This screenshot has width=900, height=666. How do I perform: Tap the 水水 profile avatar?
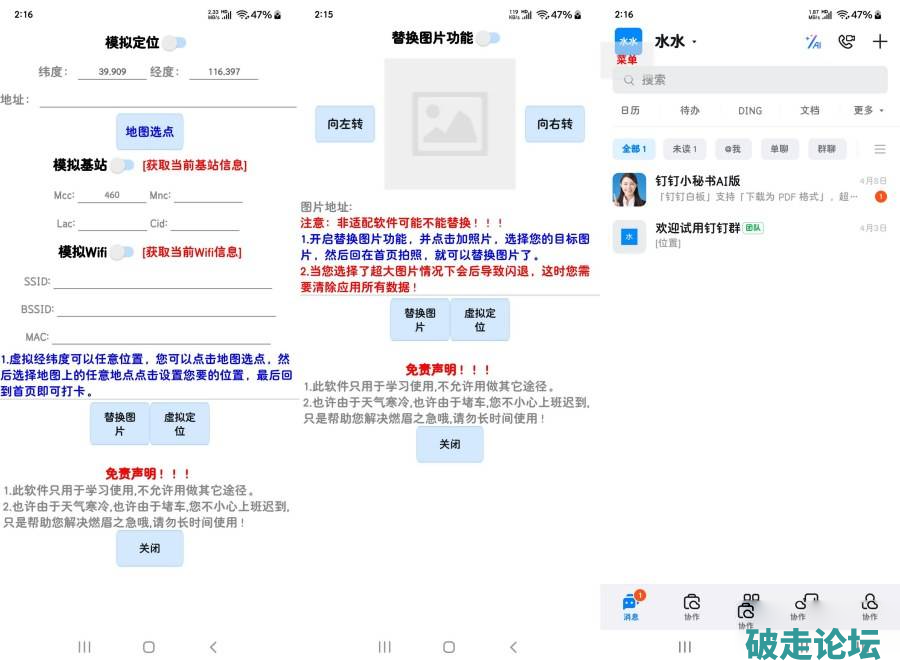click(629, 42)
